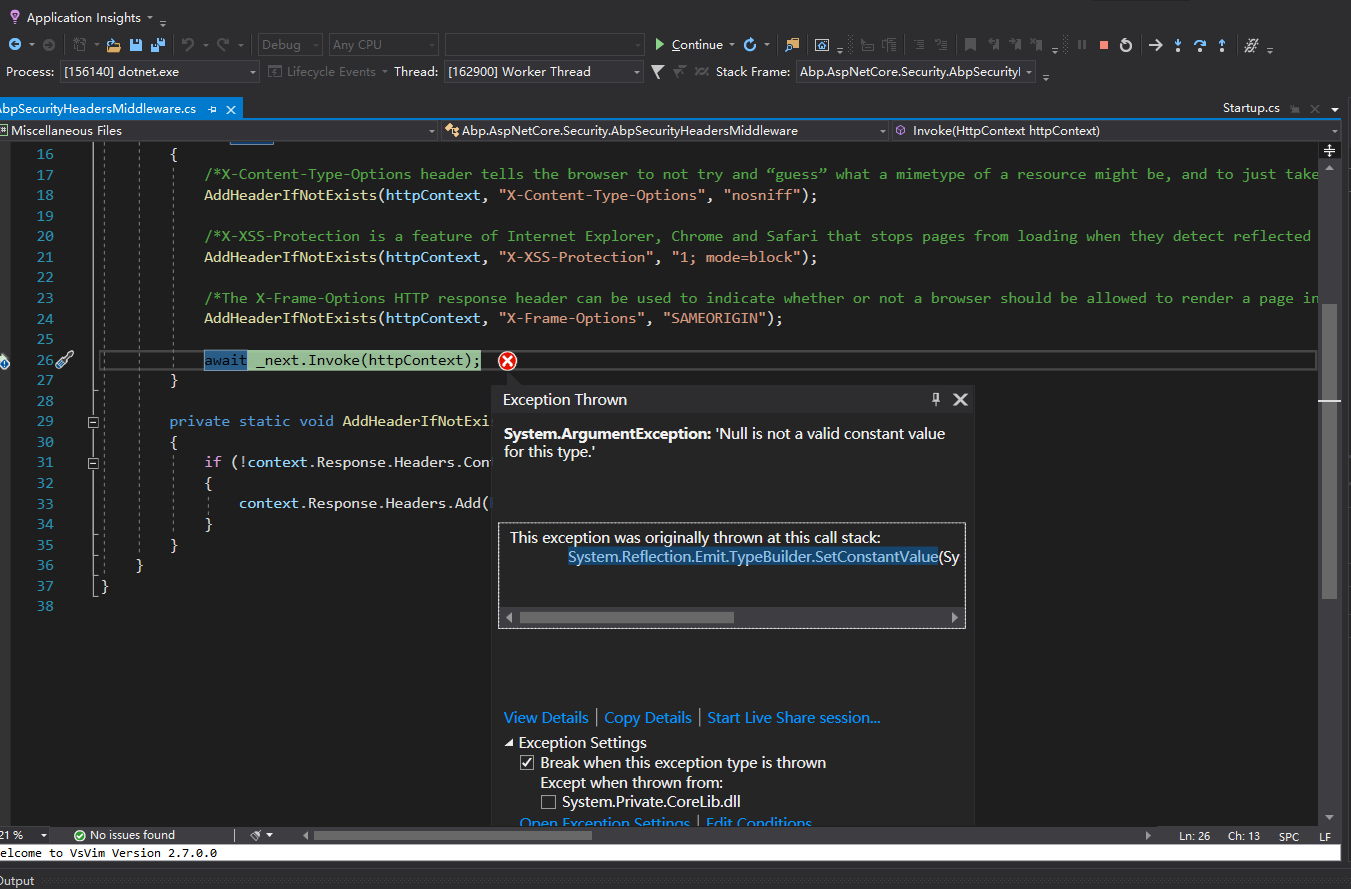Image resolution: width=1351 pixels, height=889 pixels.
Task: Click the View Details link
Action: 546,717
